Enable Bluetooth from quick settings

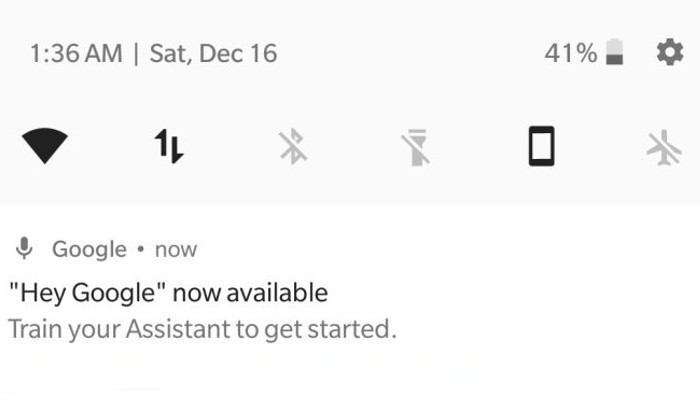pyautogui.click(x=293, y=149)
